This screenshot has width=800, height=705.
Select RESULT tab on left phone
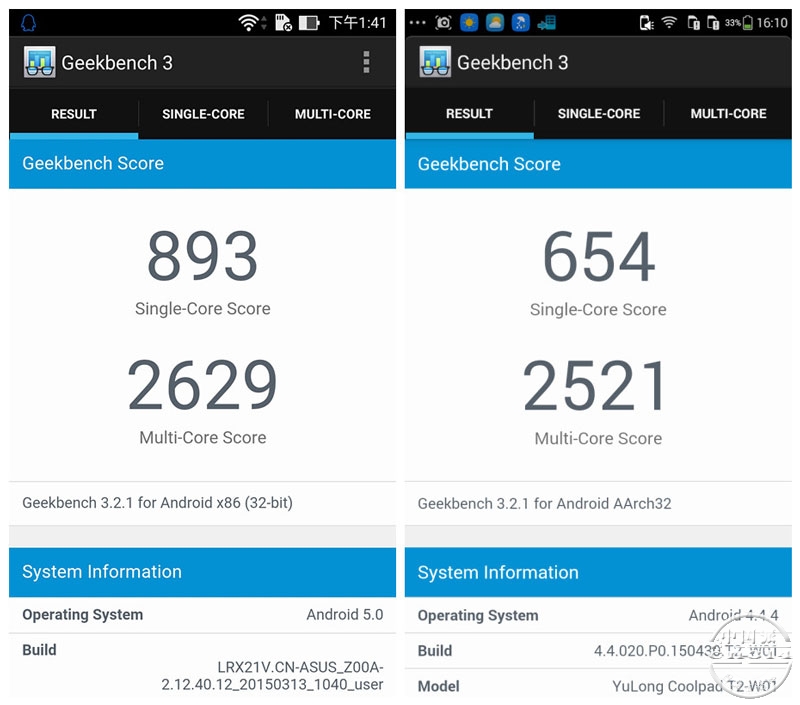[x=74, y=114]
